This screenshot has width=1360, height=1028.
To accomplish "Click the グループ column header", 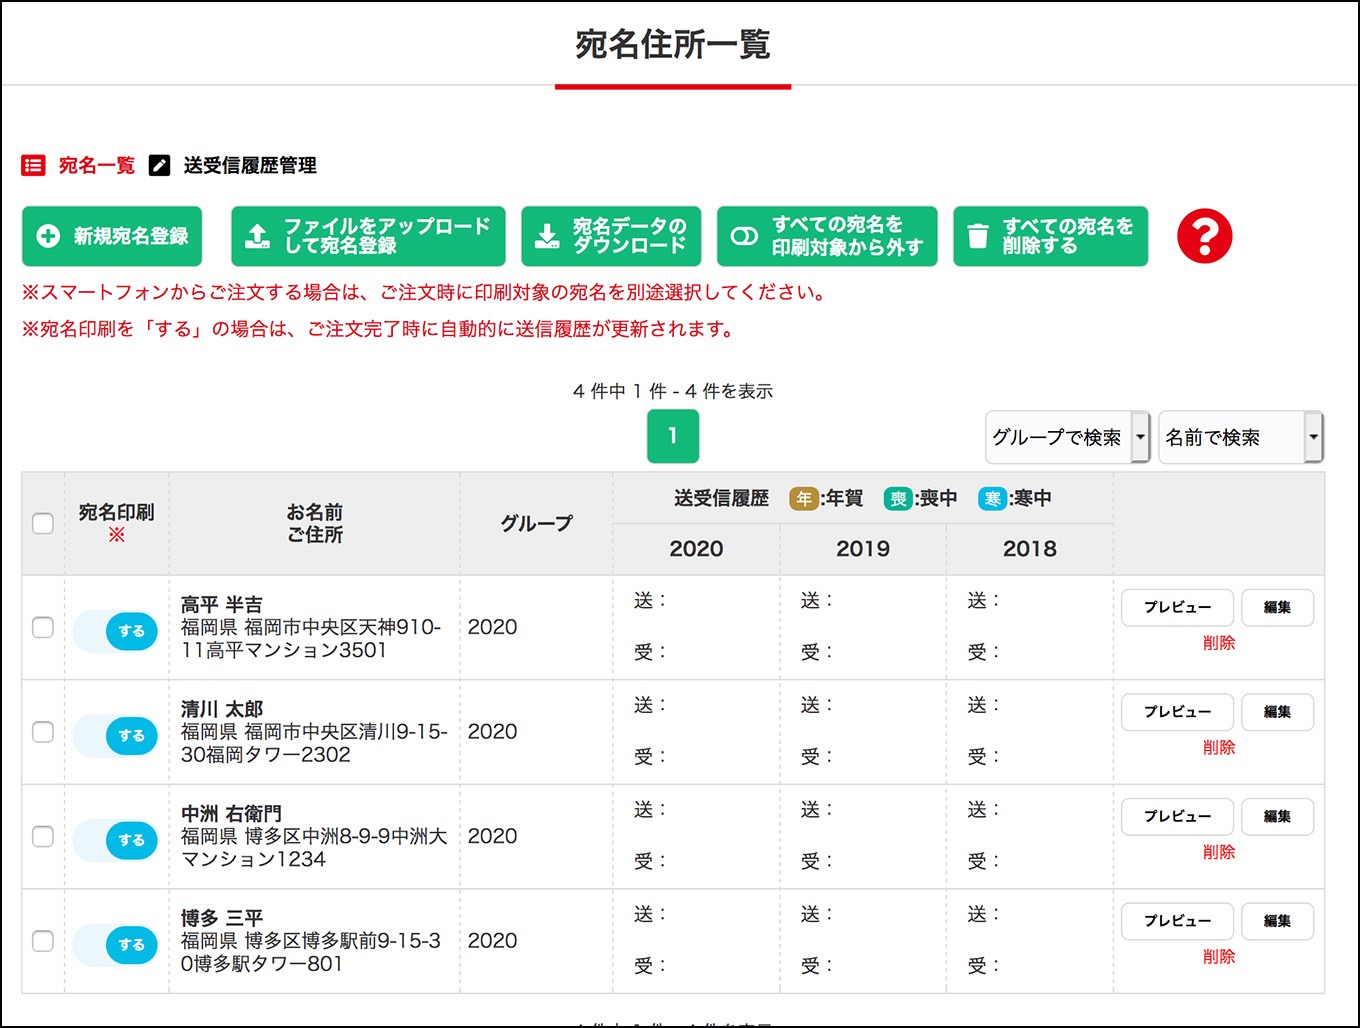I will coord(537,523).
